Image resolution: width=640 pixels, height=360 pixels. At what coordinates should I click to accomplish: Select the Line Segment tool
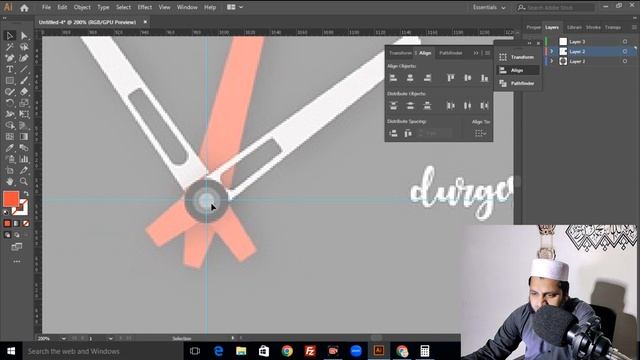pyautogui.click(x=24, y=69)
